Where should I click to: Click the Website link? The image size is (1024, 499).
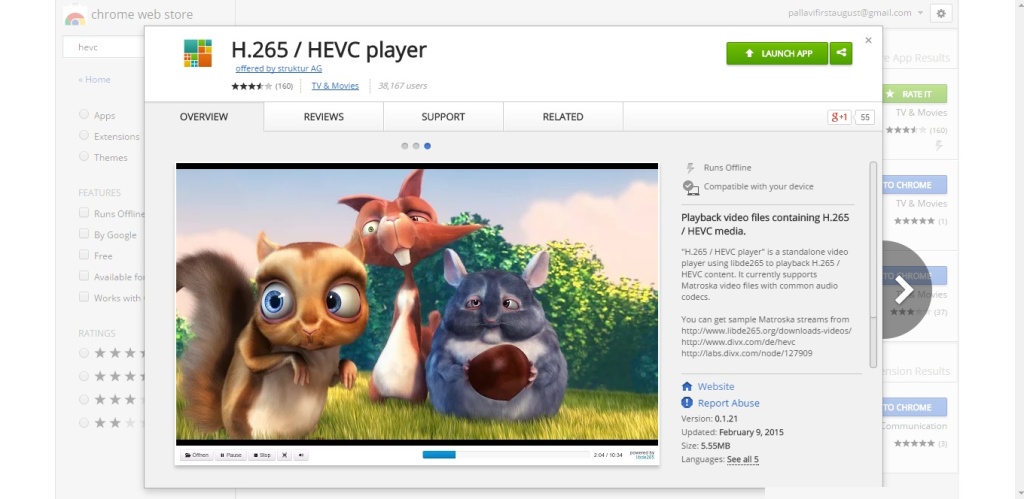pos(716,387)
